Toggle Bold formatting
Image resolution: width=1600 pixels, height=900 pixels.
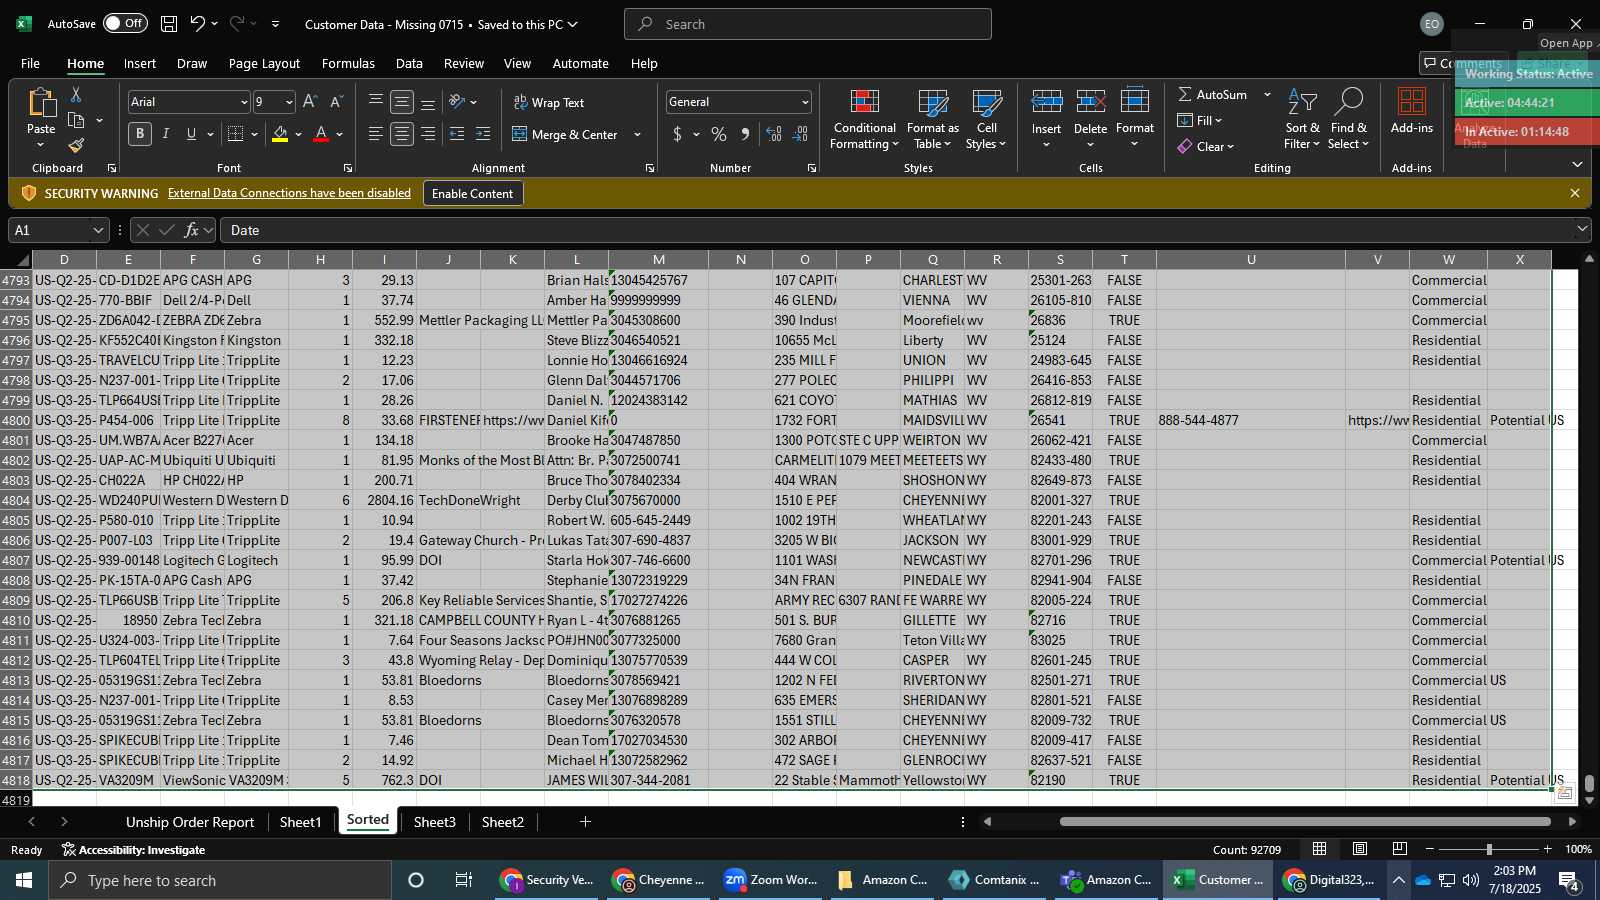pos(140,134)
